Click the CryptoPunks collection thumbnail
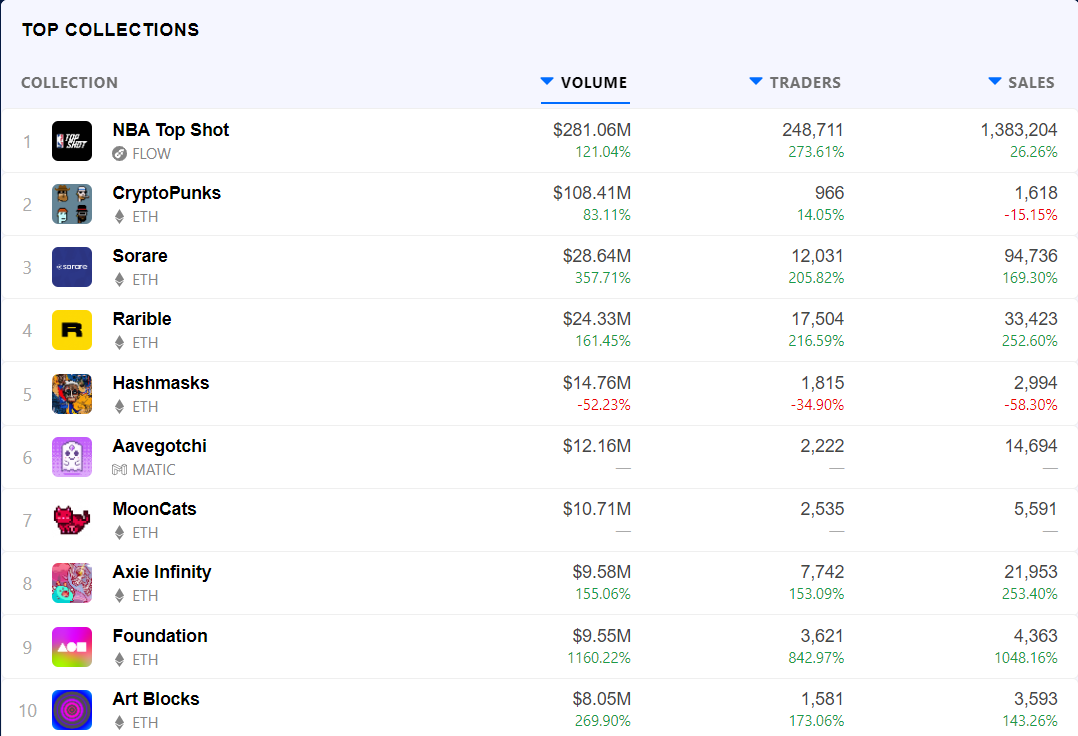 (72, 204)
